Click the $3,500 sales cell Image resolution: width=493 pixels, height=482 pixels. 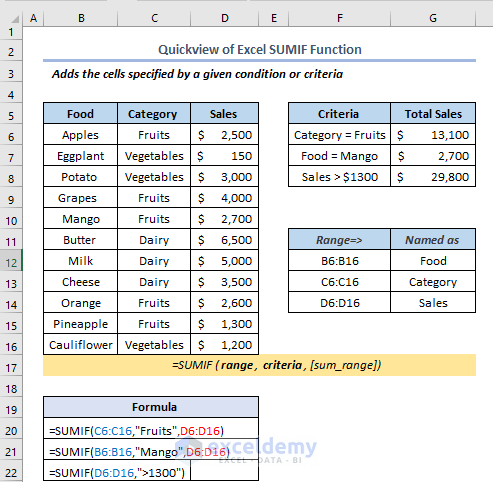(x=225, y=282)
